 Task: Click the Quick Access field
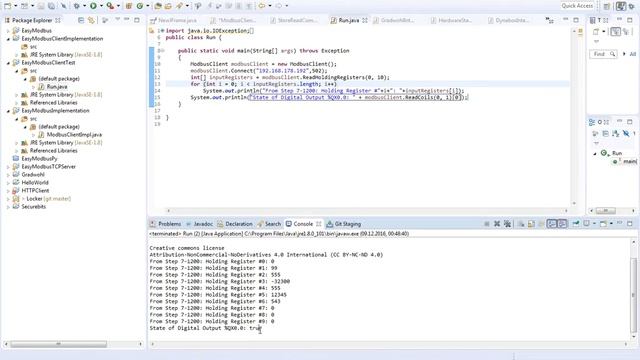pos(577,6)
